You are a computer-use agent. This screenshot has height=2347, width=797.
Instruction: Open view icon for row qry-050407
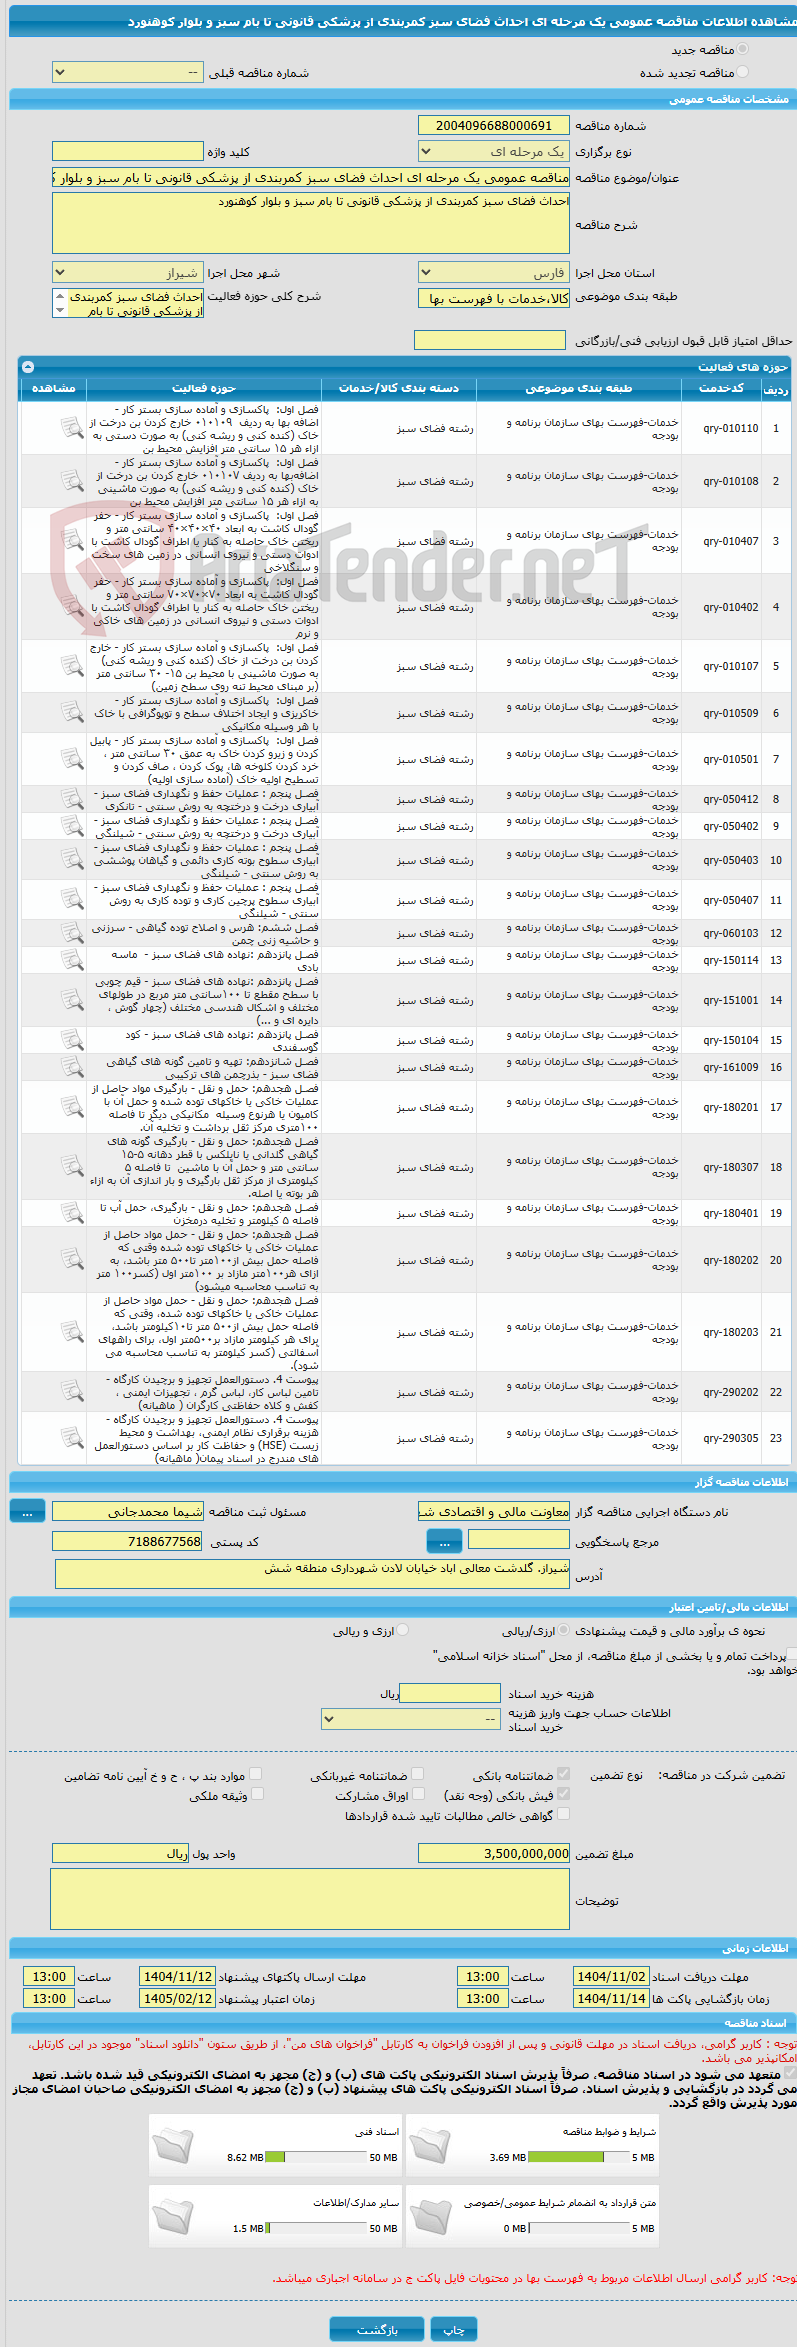(x=71, y=900)
